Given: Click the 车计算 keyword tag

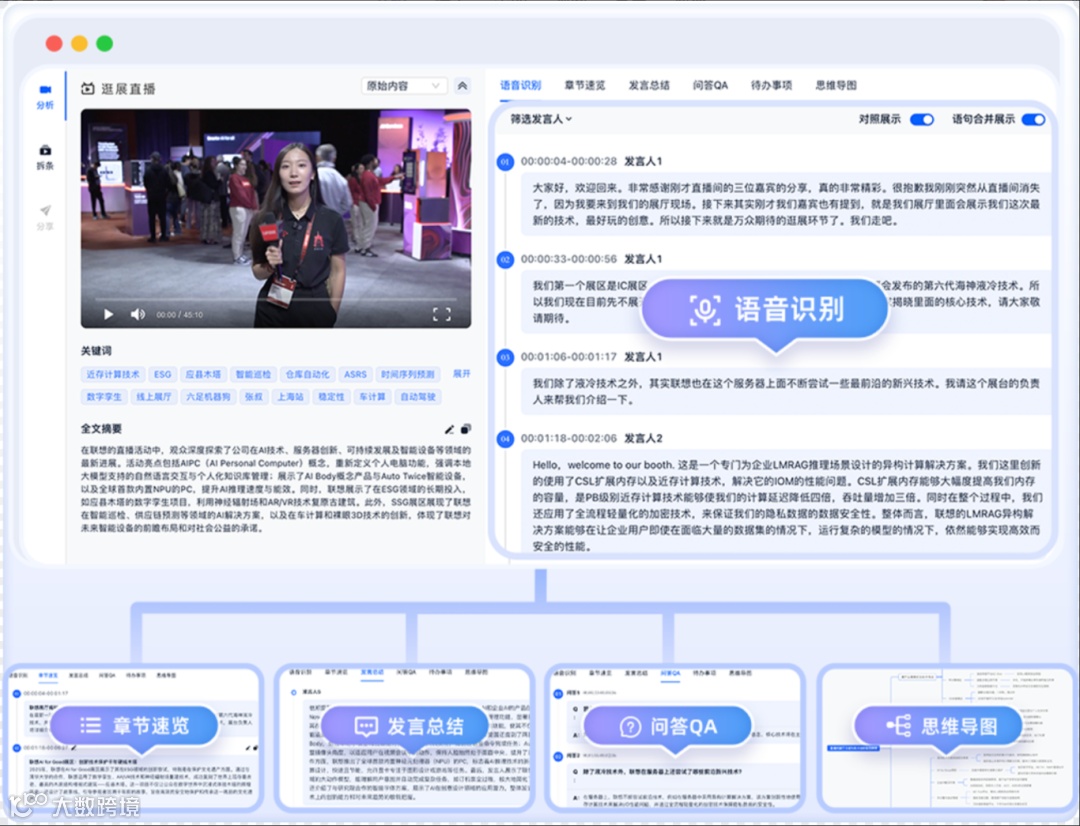Looking at the screenshot, I should [372, 397].
